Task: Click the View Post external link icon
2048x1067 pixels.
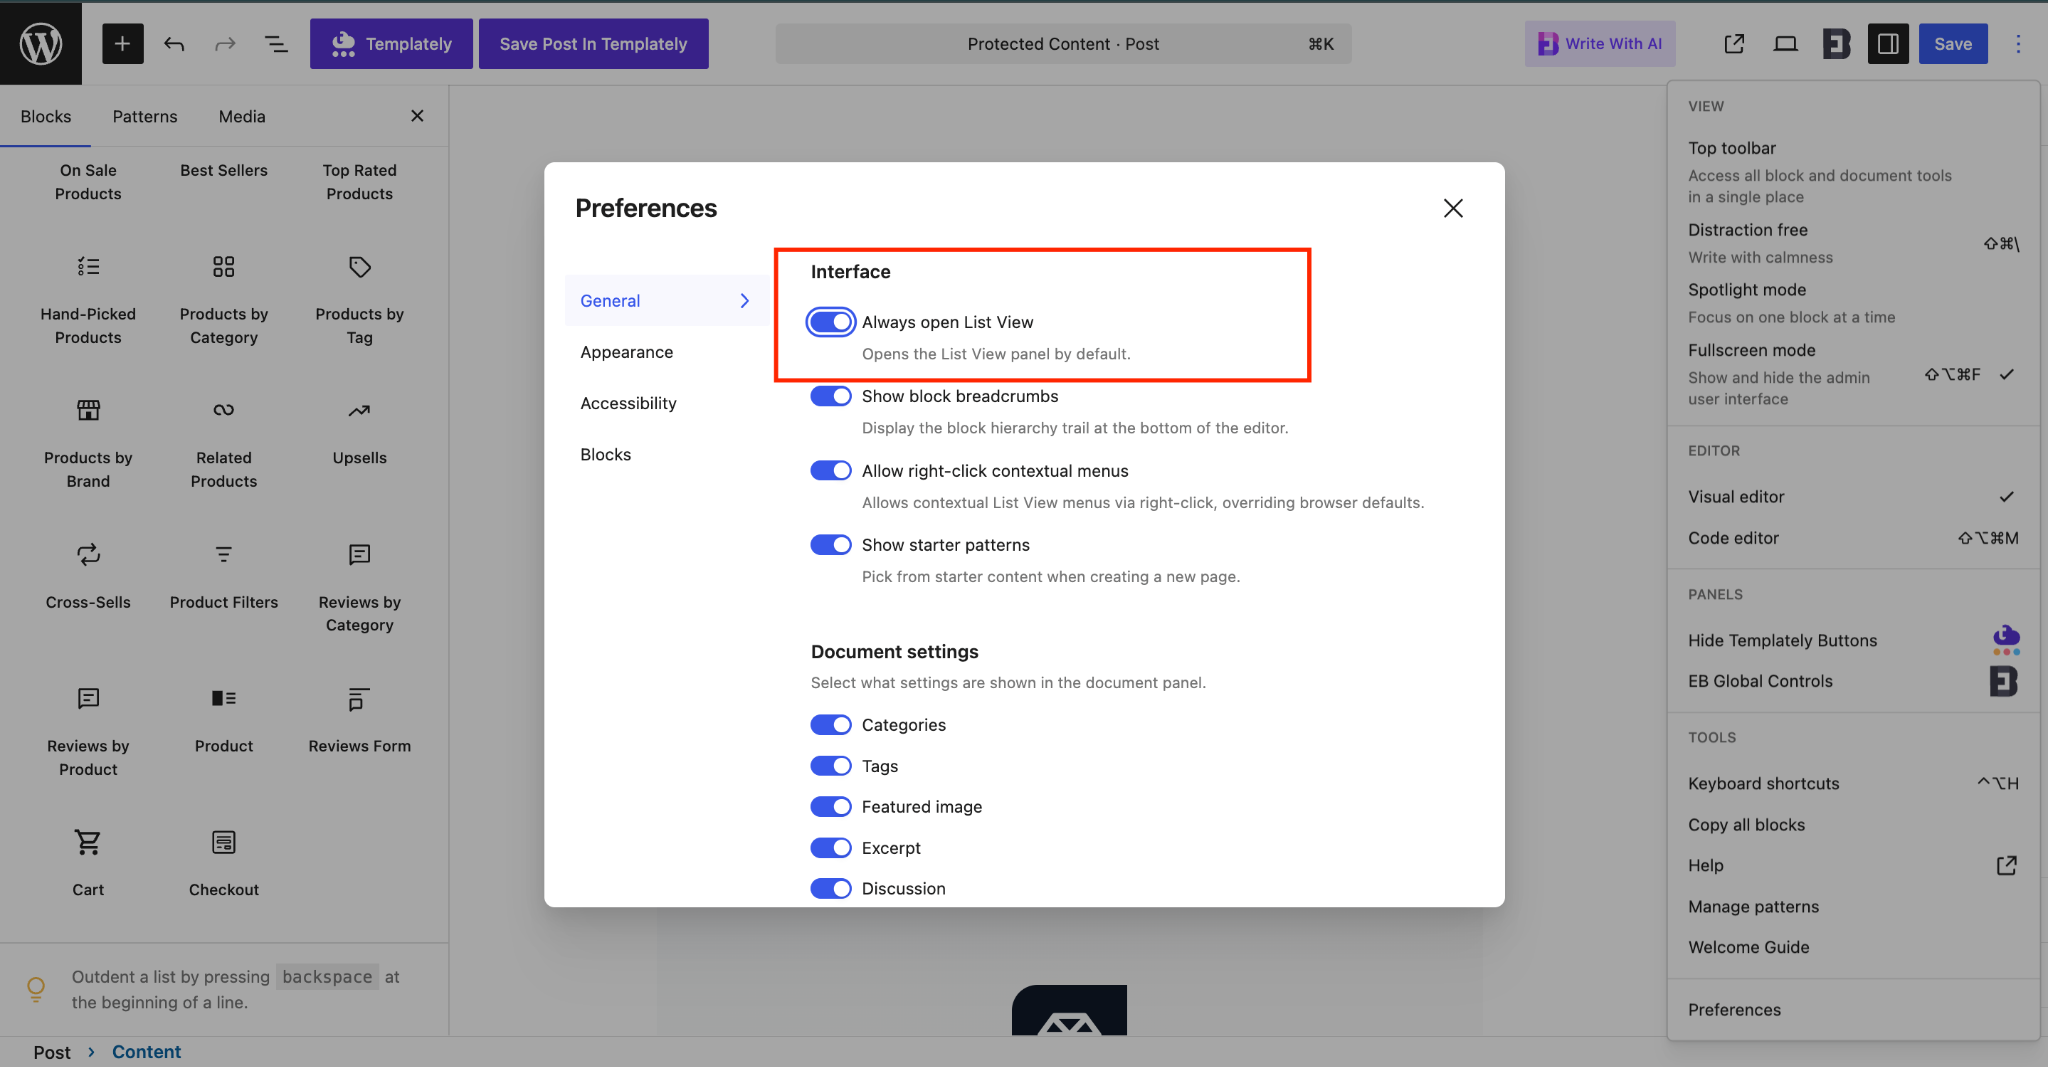Action: tap(1734, 44)
